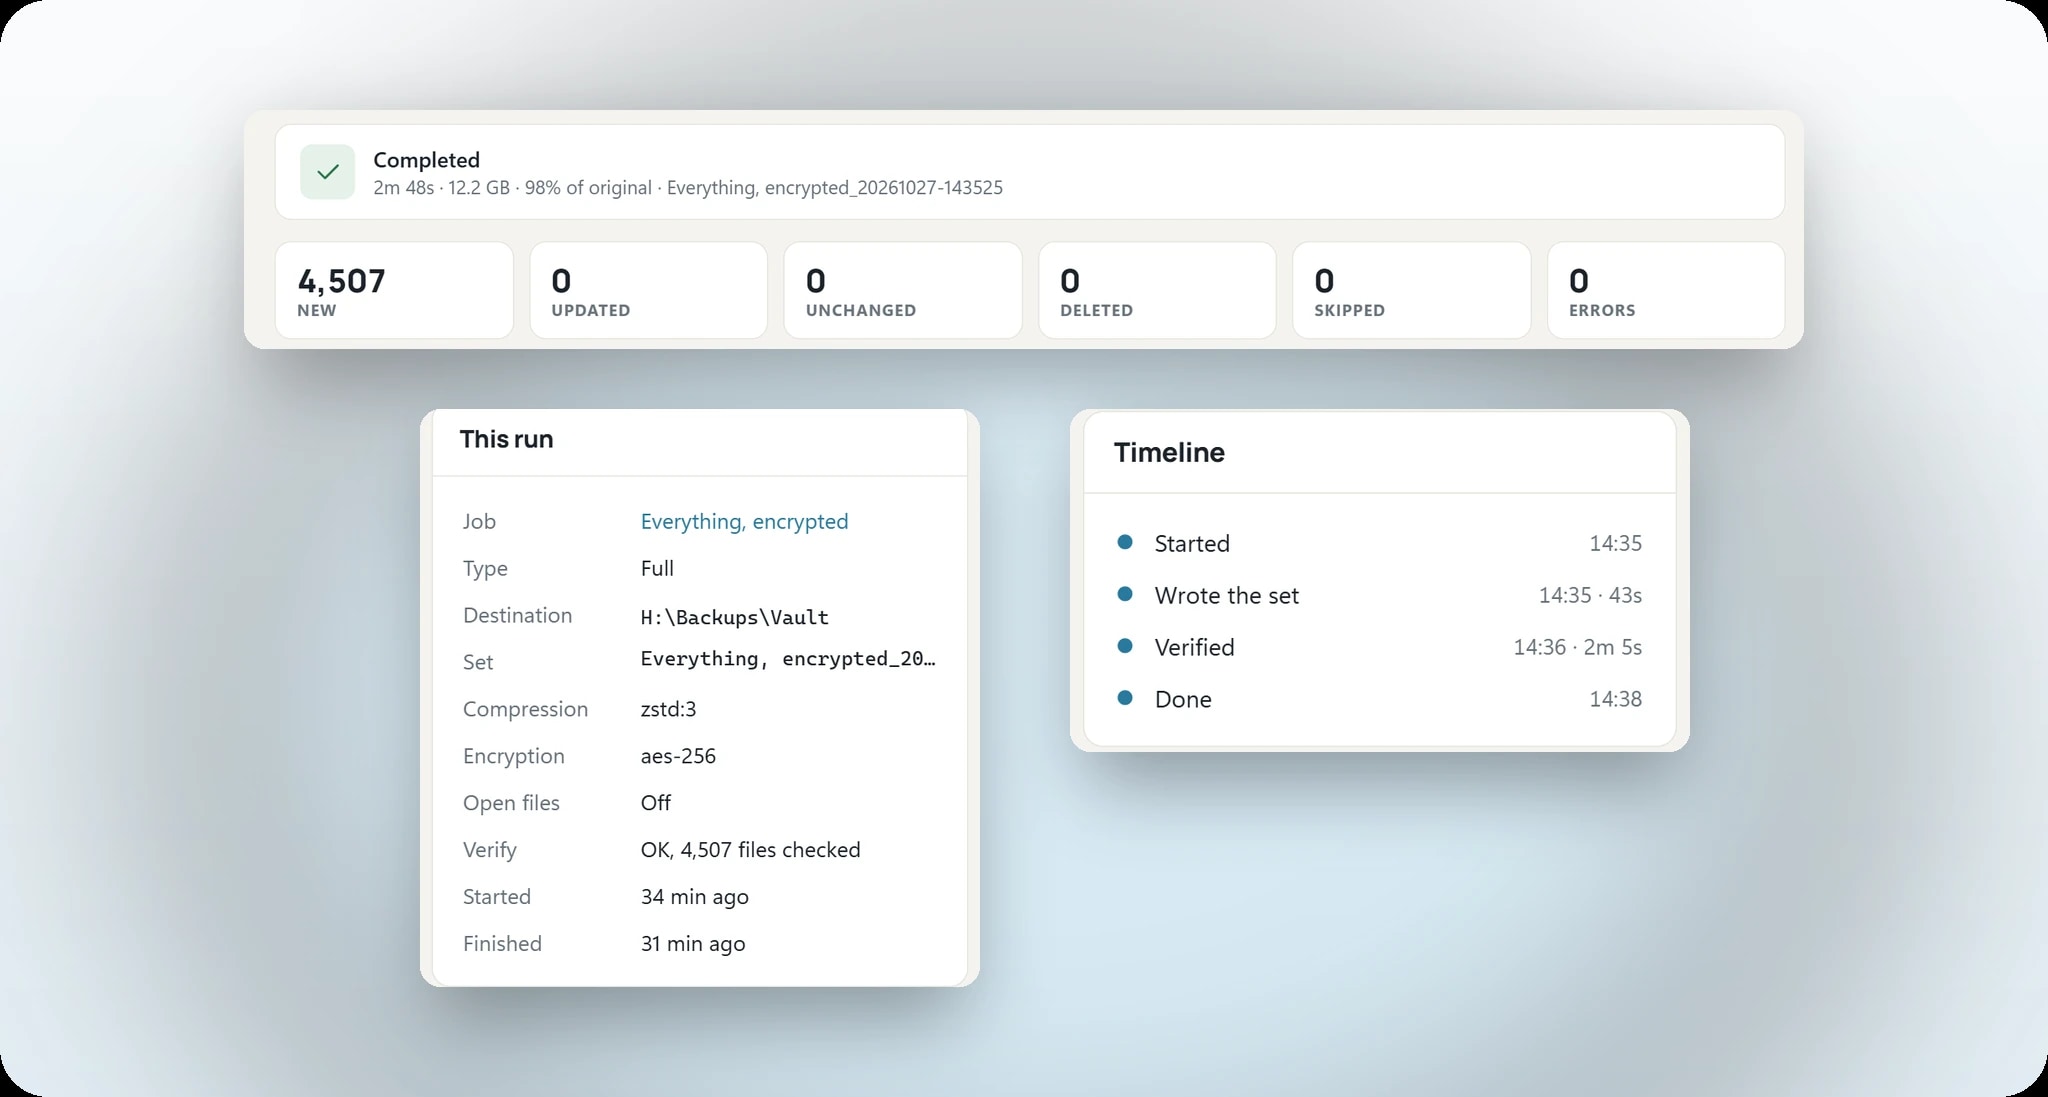Image resolution: width=2048 pixels, height=1097 pixels.
Task: Click the Open files value Off
Action: [x=655, y=803]
